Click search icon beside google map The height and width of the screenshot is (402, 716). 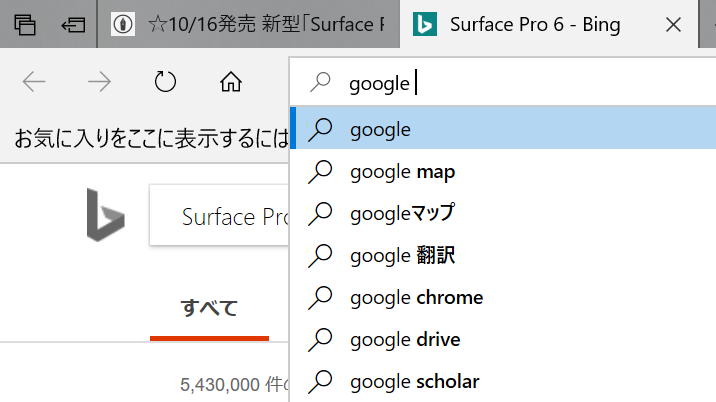pyautogui.click(x=320, y=172)
